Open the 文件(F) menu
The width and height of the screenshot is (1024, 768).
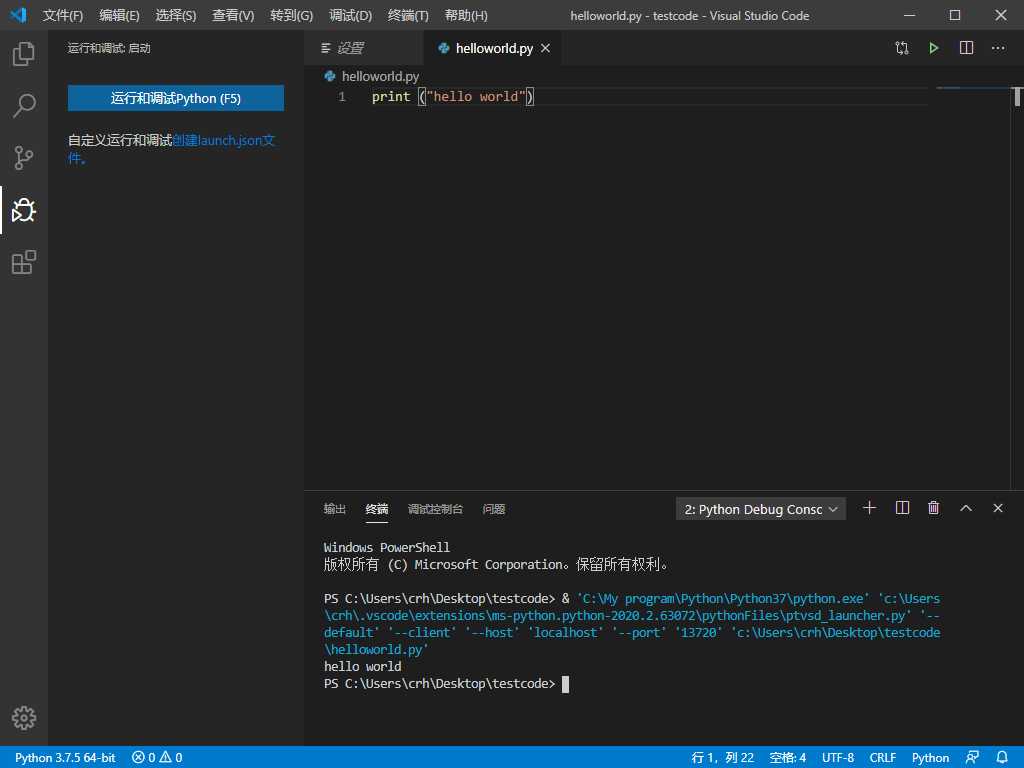63,16
